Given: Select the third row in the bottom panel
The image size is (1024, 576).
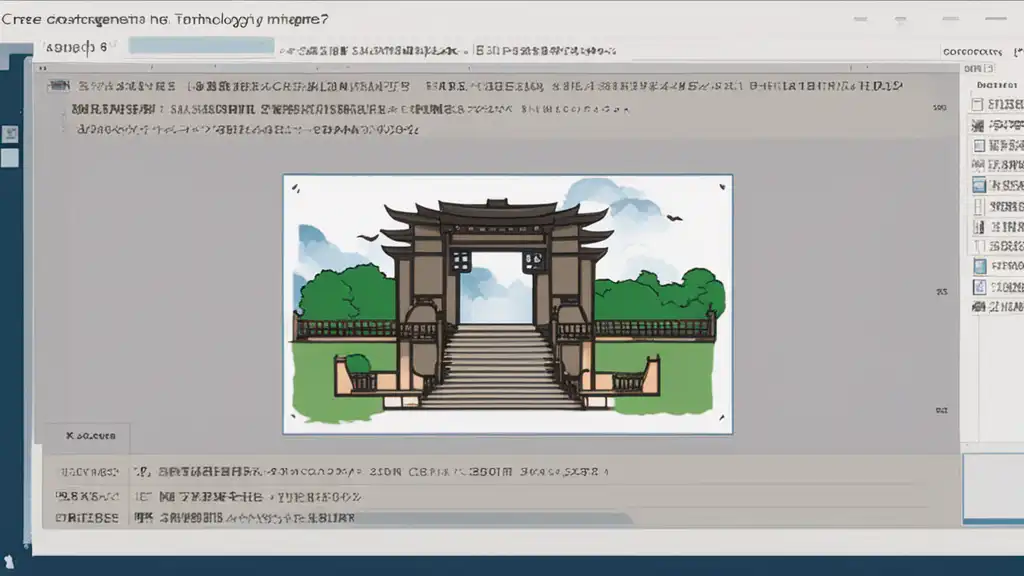Looking at the screenshot, I should [x=500, y=518].
